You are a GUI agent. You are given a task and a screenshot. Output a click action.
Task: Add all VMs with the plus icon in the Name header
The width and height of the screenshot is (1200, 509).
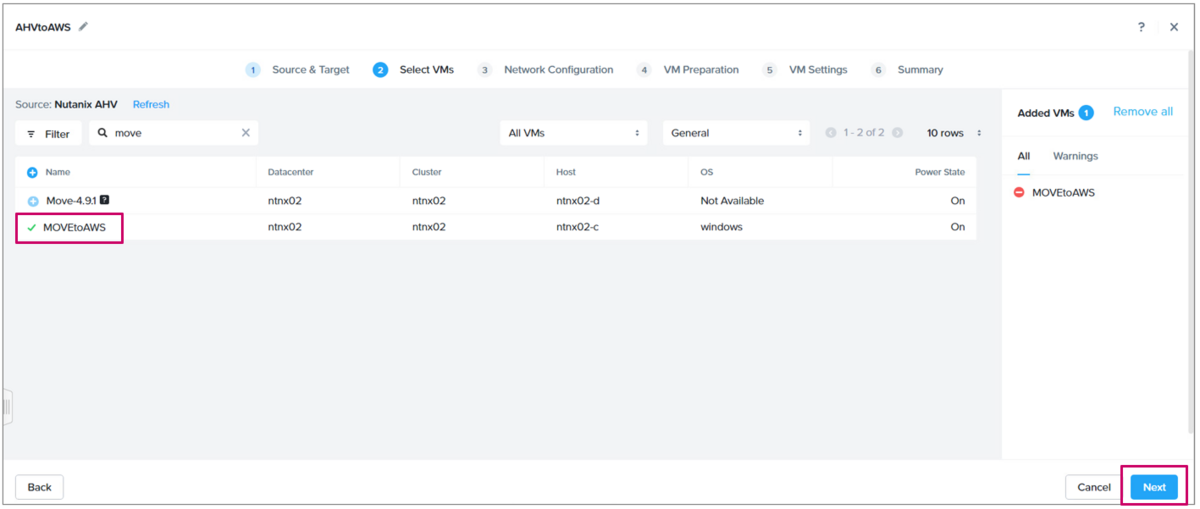coord(32,172)
